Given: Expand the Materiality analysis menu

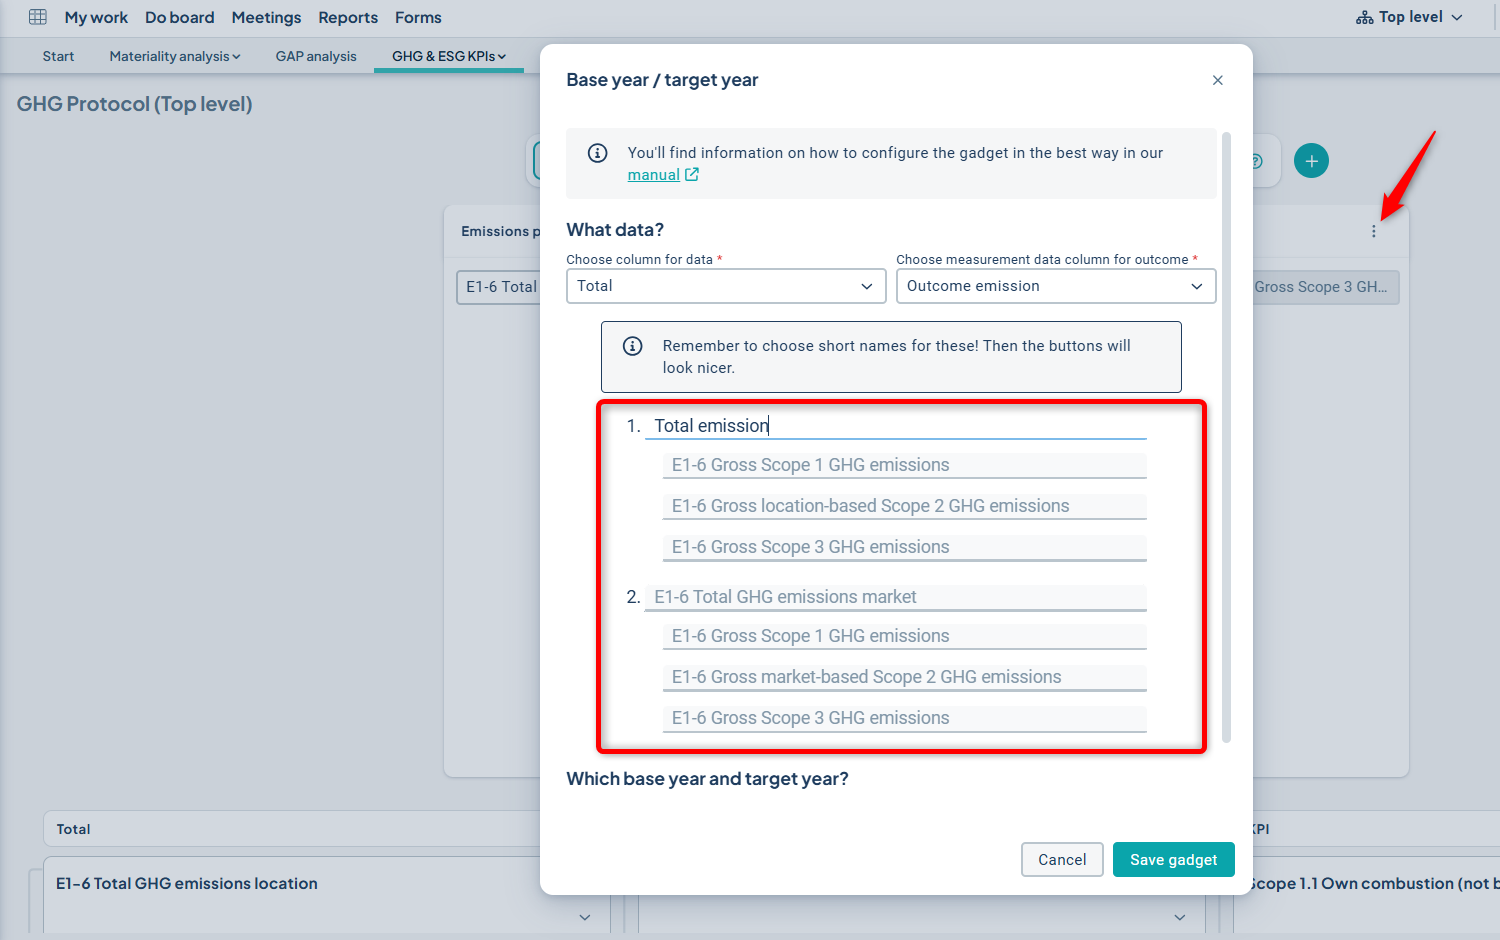Looking at the screenshot, I should (174, 56).
